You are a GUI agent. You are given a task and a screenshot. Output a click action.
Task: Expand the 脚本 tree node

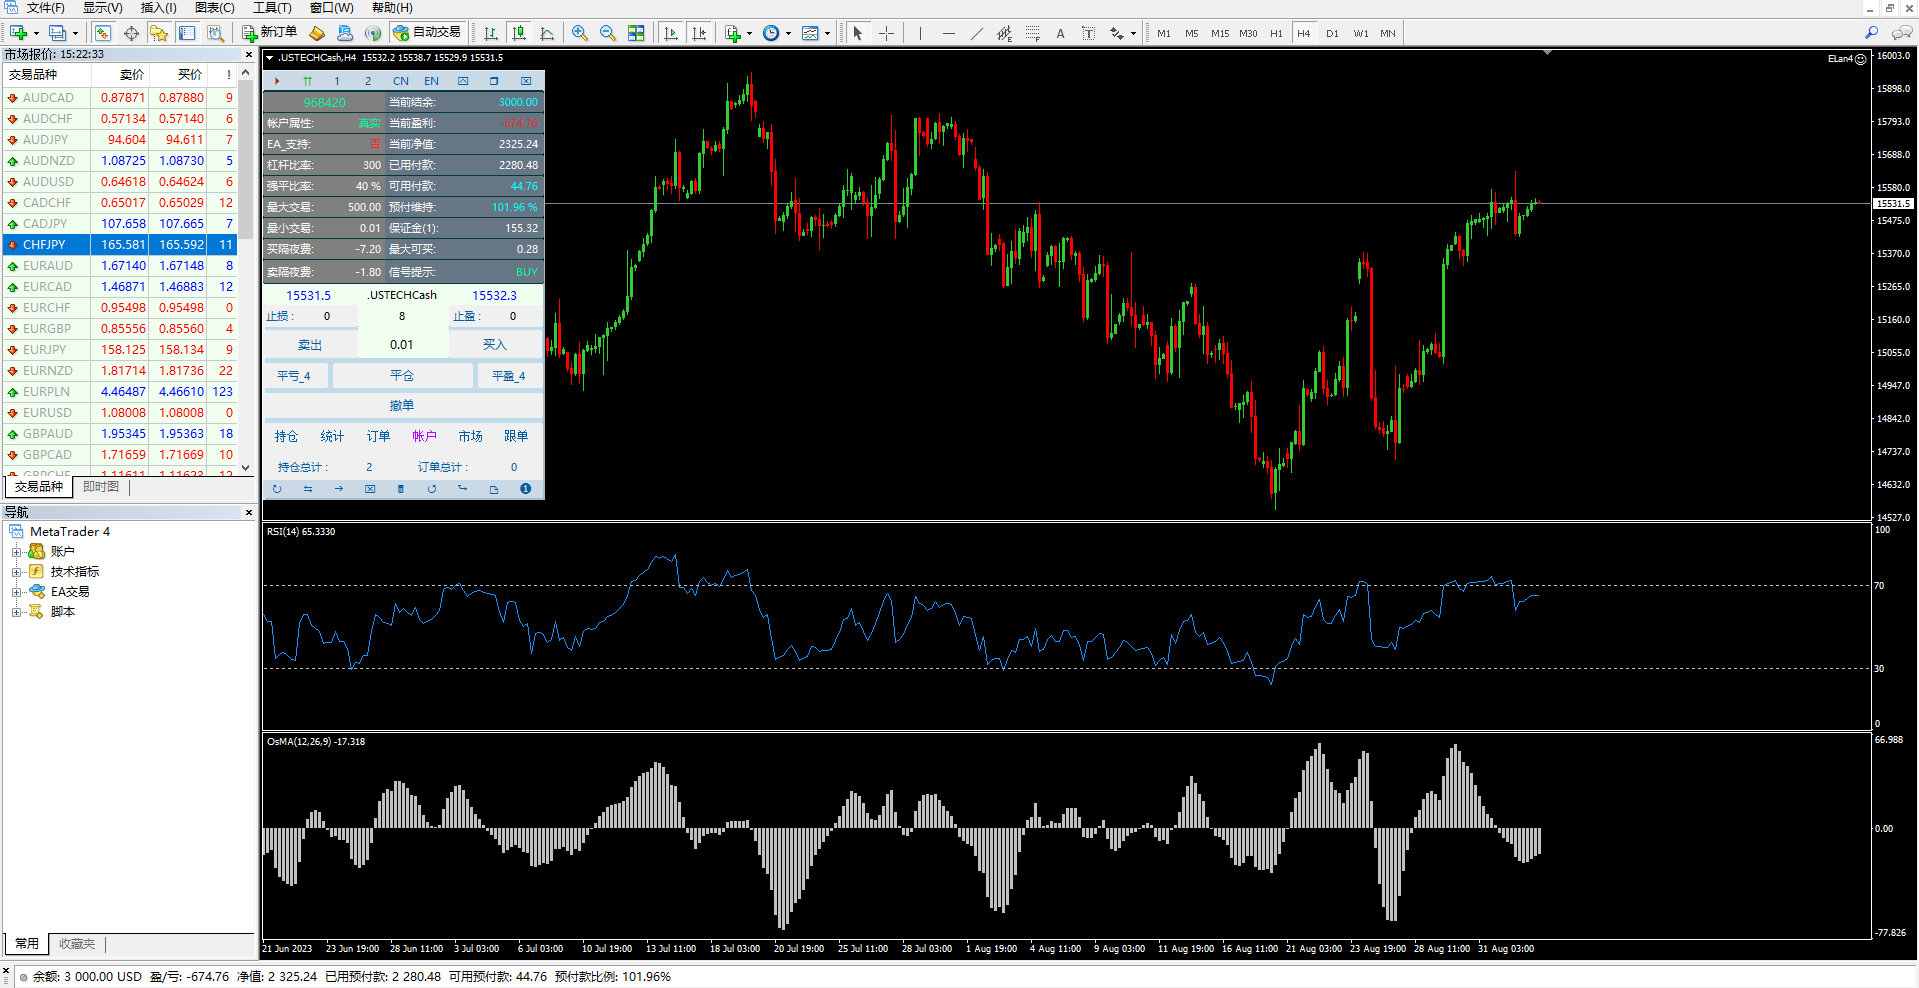[16, 612]
